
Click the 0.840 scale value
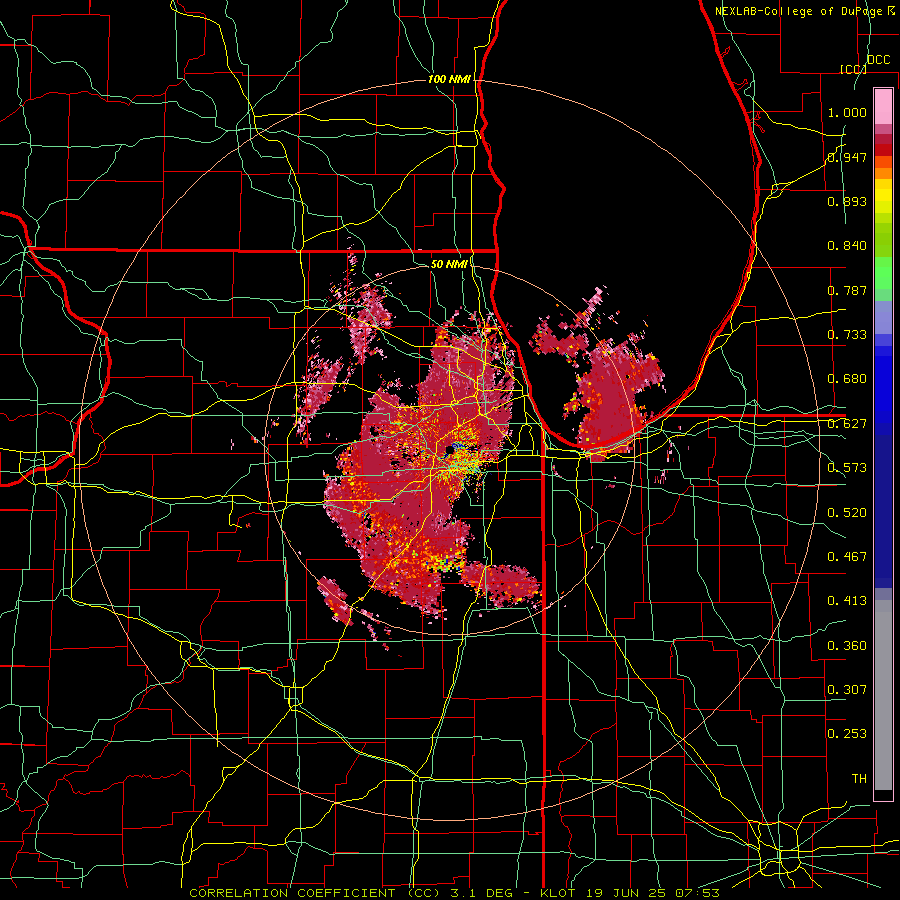click(847, 246)
